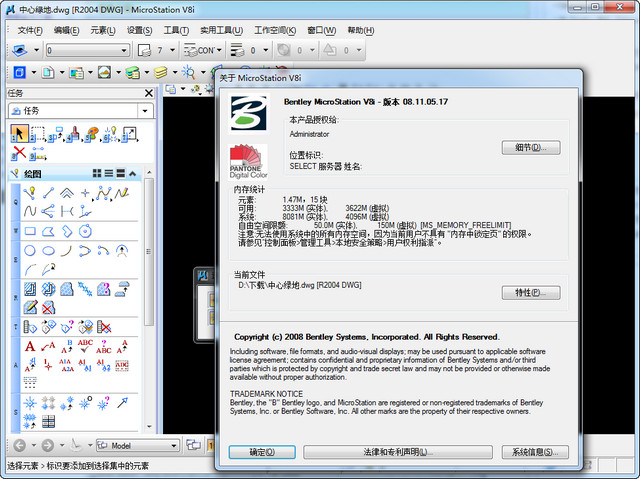Viewport: 640px width, 479px height.
Task: Select the Place SmartLine tool
Action: coord(29,192)
